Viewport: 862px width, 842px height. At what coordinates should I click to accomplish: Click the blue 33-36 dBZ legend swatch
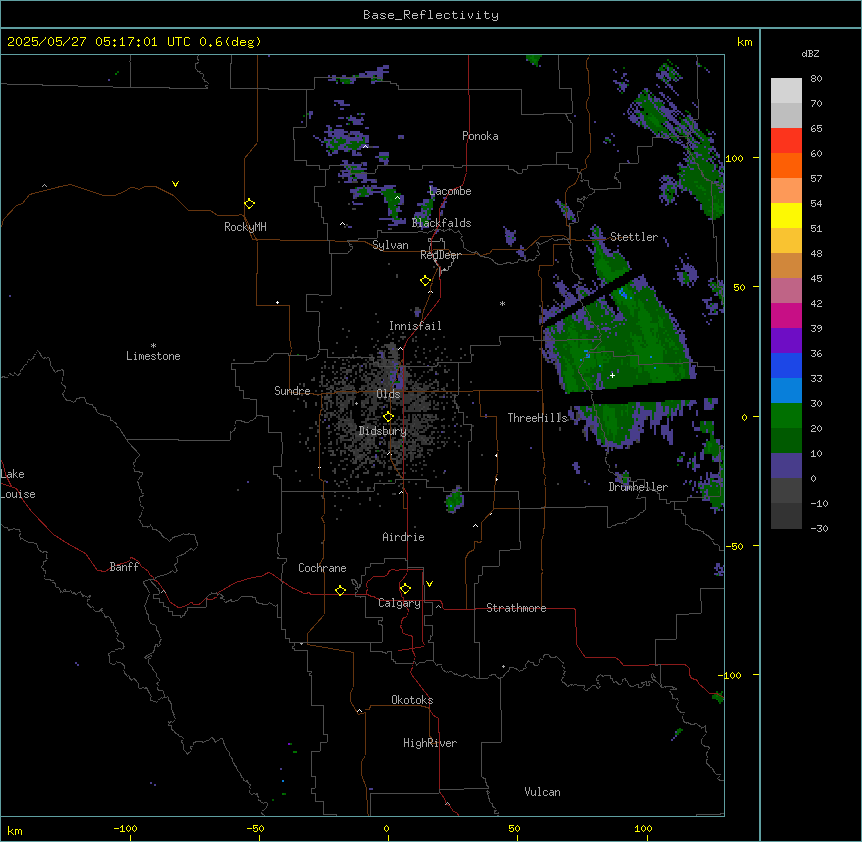pos(786,365)
